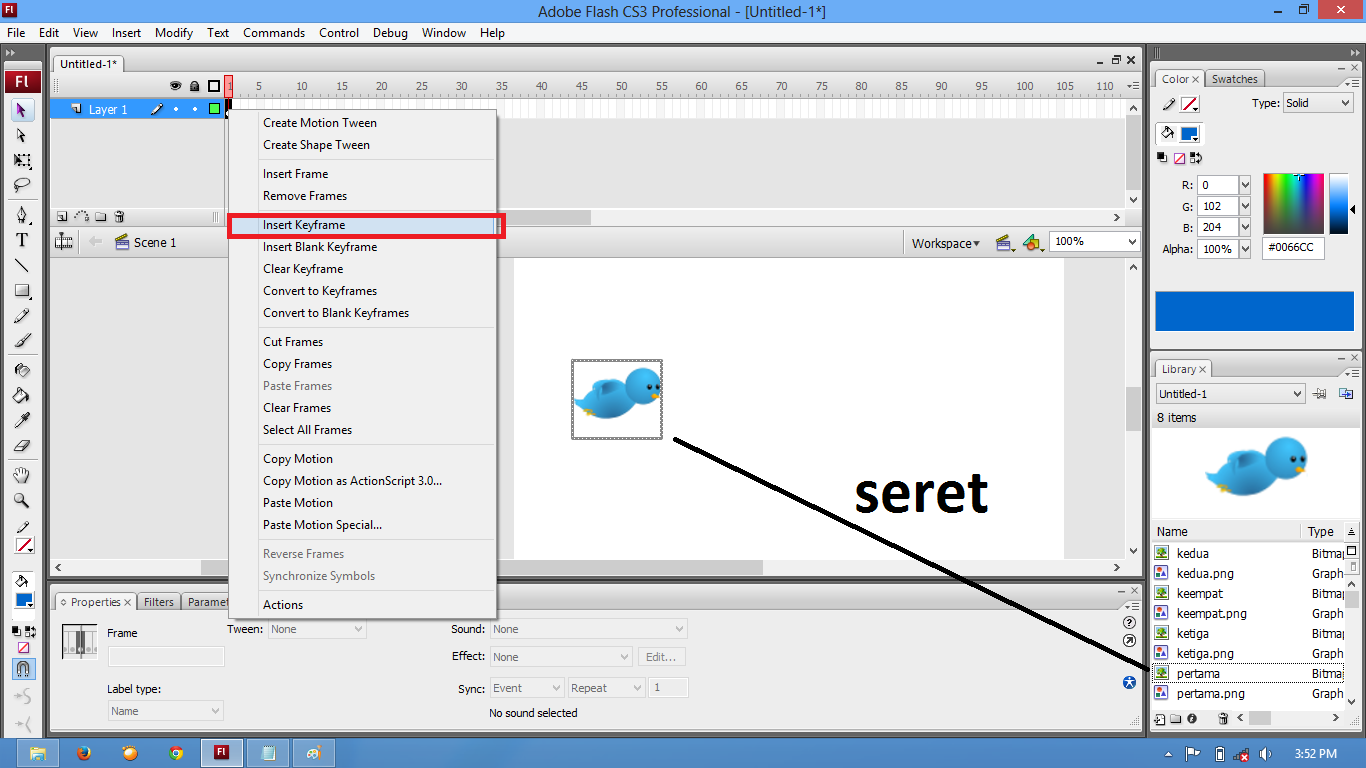This screenshot has height=768, width=1366.
Task: Select the Rectangle tool
Action: [x=22, y=291]
